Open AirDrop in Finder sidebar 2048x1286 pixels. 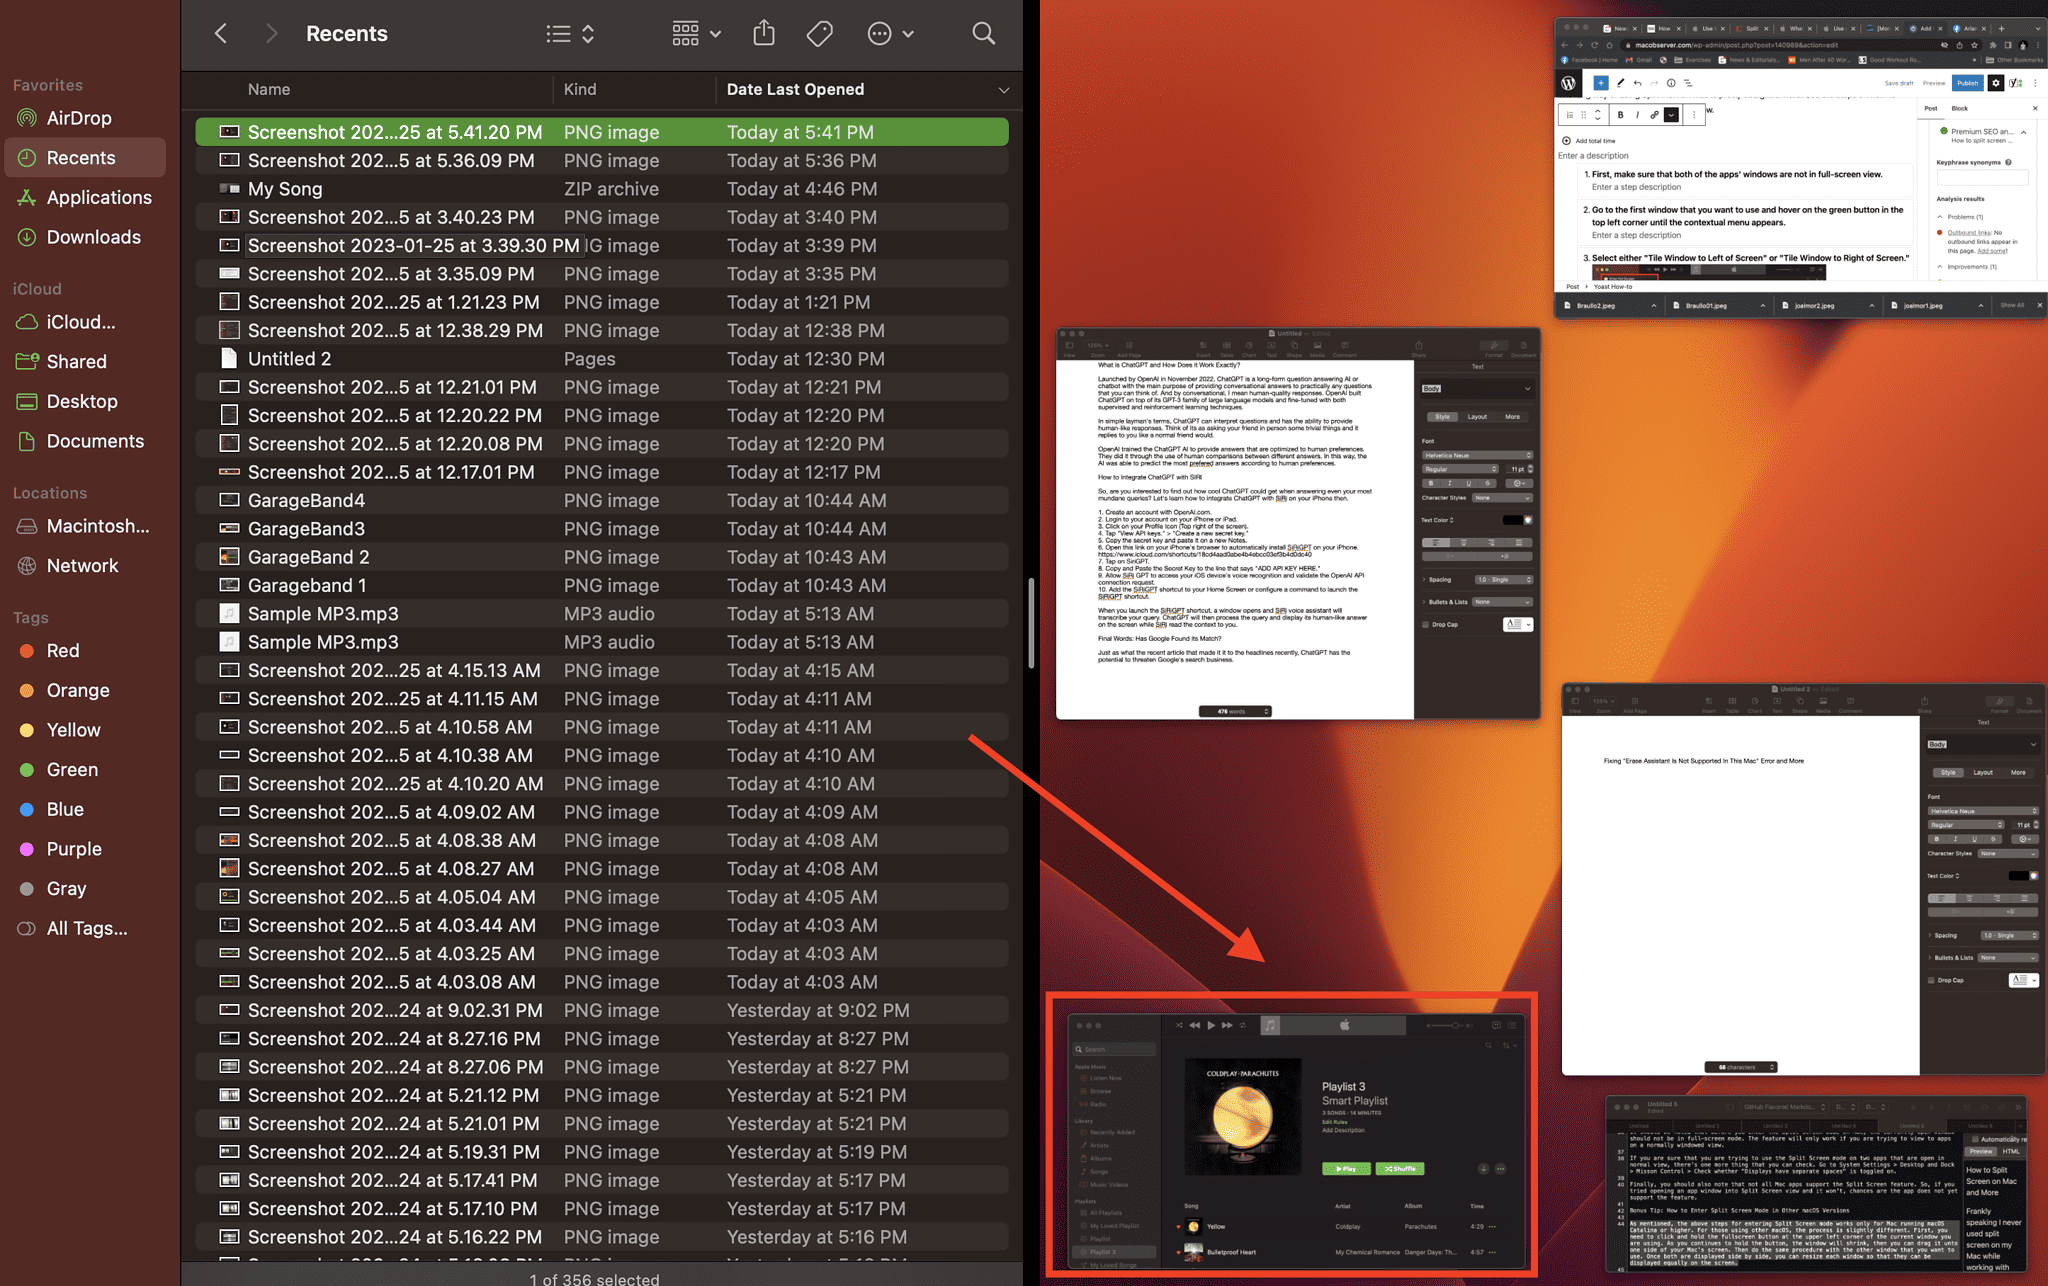click(x=77, y=117)
